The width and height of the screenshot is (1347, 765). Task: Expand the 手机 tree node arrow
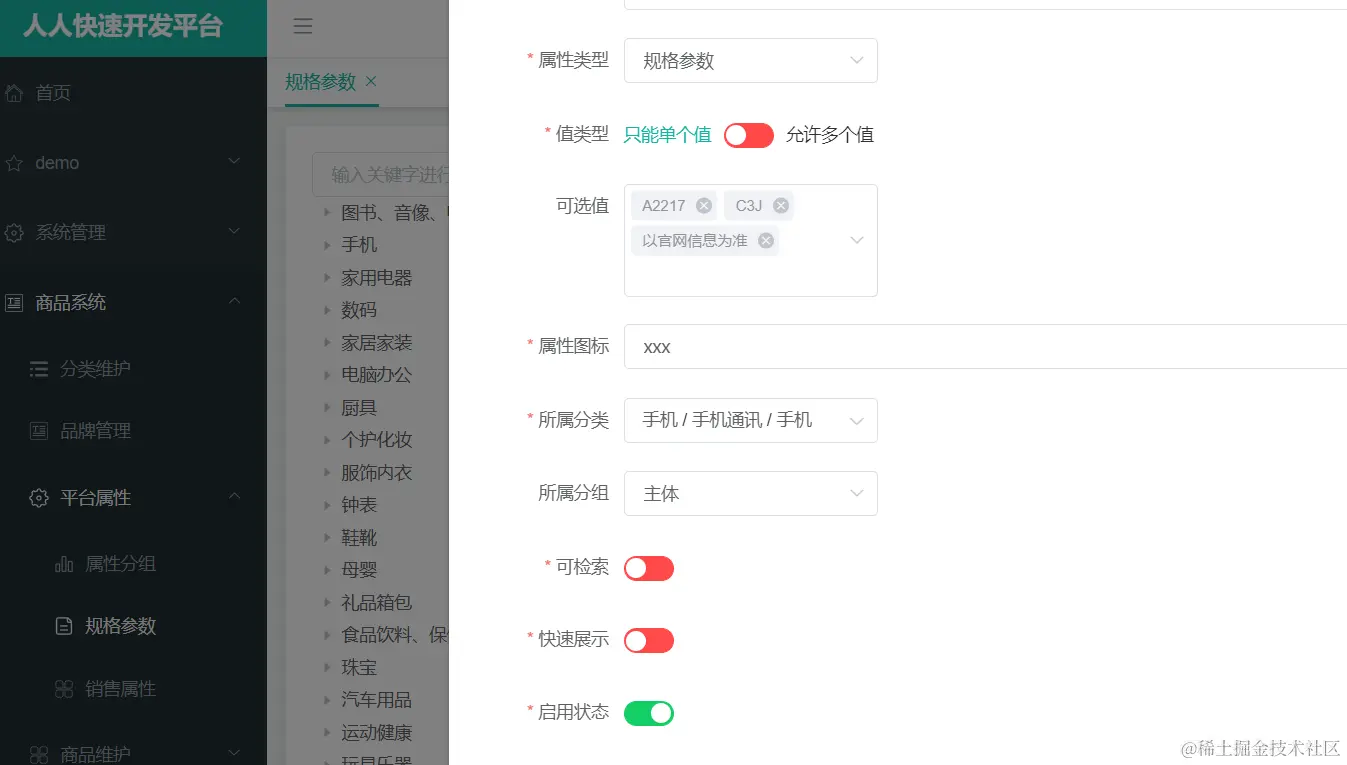[x=327, y=245]
